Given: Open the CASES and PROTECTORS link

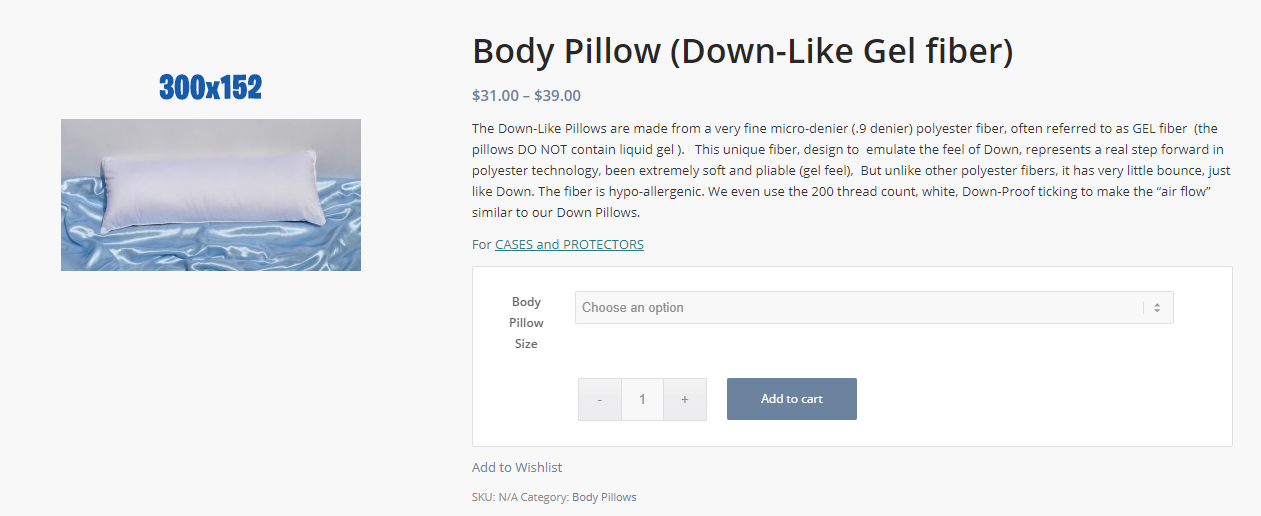Looking at the screenshot, I should [569, 244].
